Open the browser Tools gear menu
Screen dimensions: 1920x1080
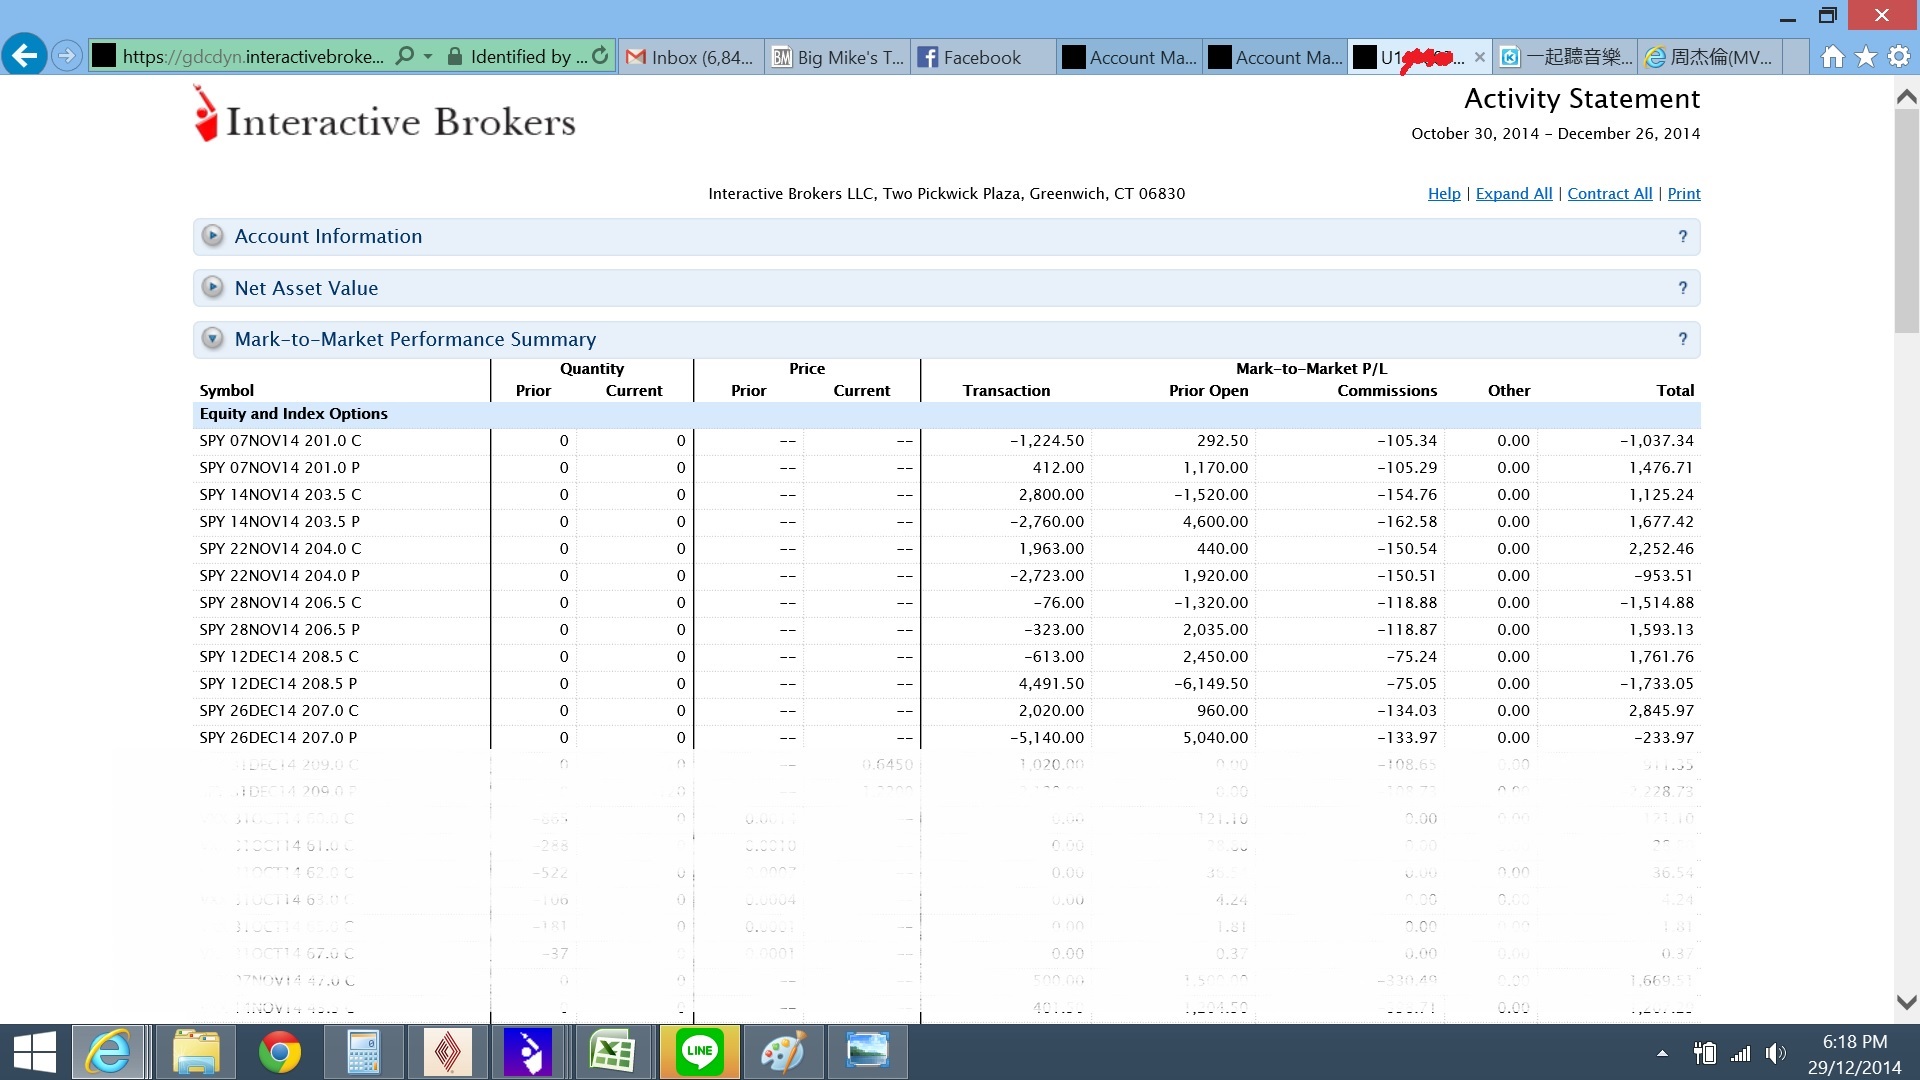pos(1899,57)
